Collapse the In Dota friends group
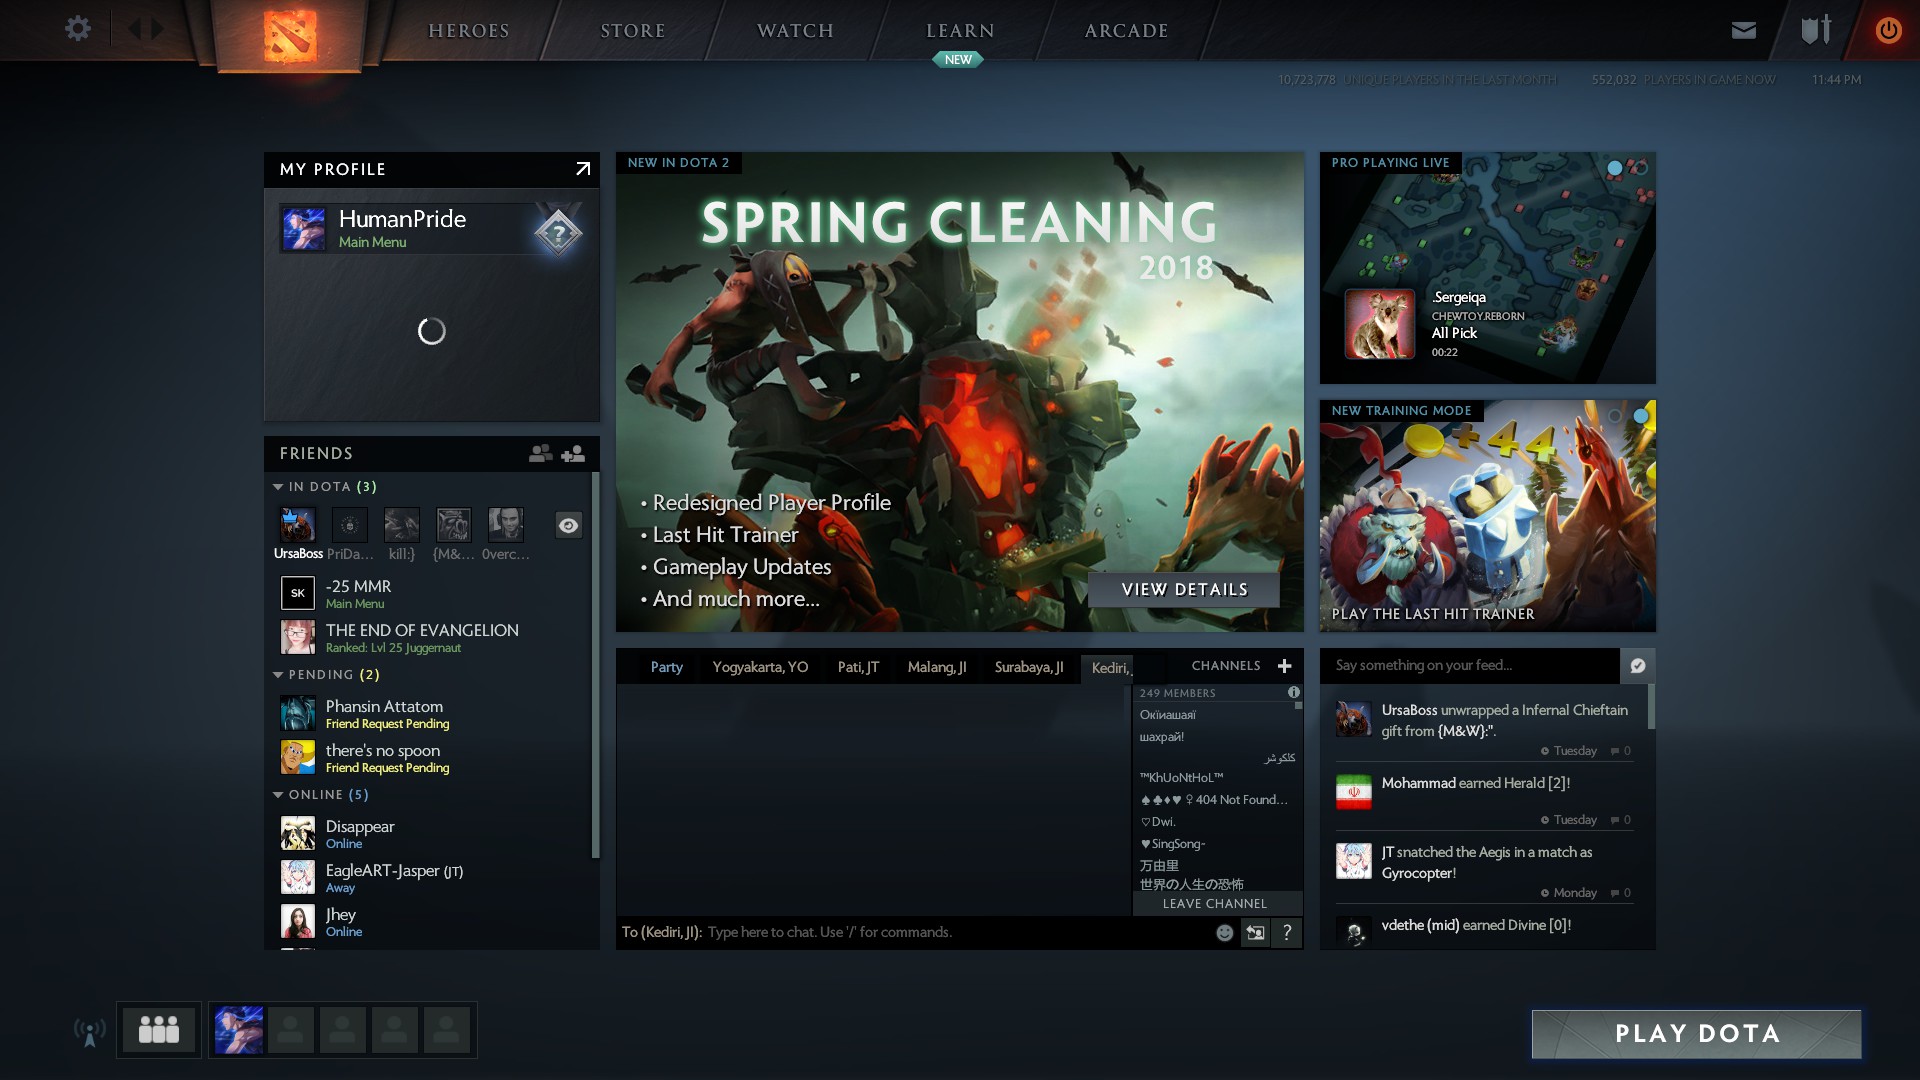Viewport: 1920px width, 1080px height. 278,487
